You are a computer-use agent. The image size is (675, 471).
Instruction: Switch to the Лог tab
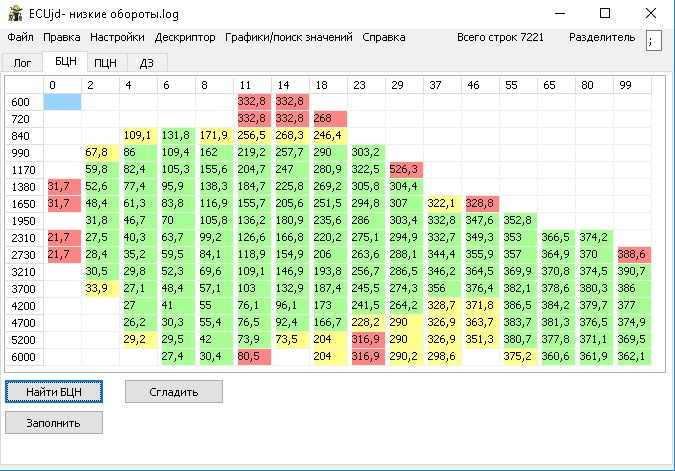[x=22, y=63]
